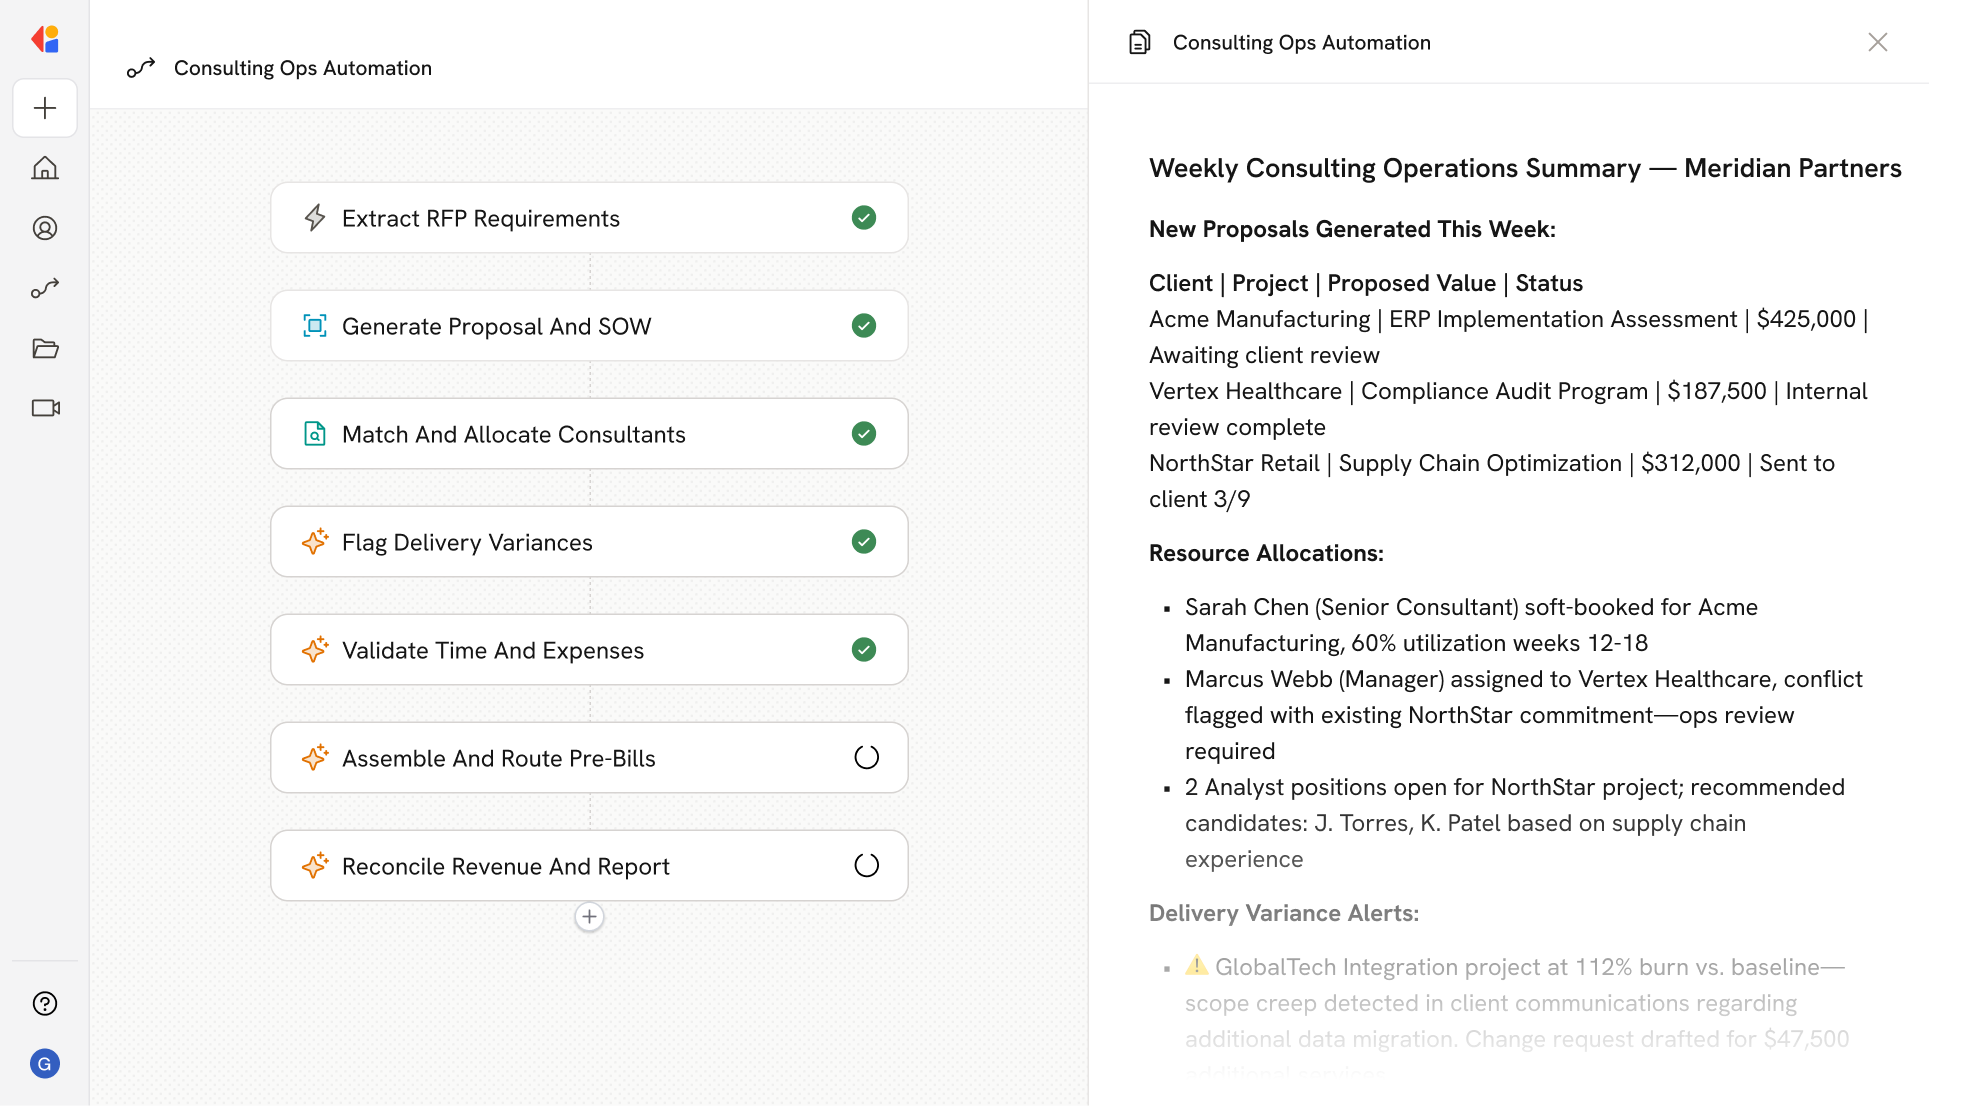Open the help question mark icon

45,1003
